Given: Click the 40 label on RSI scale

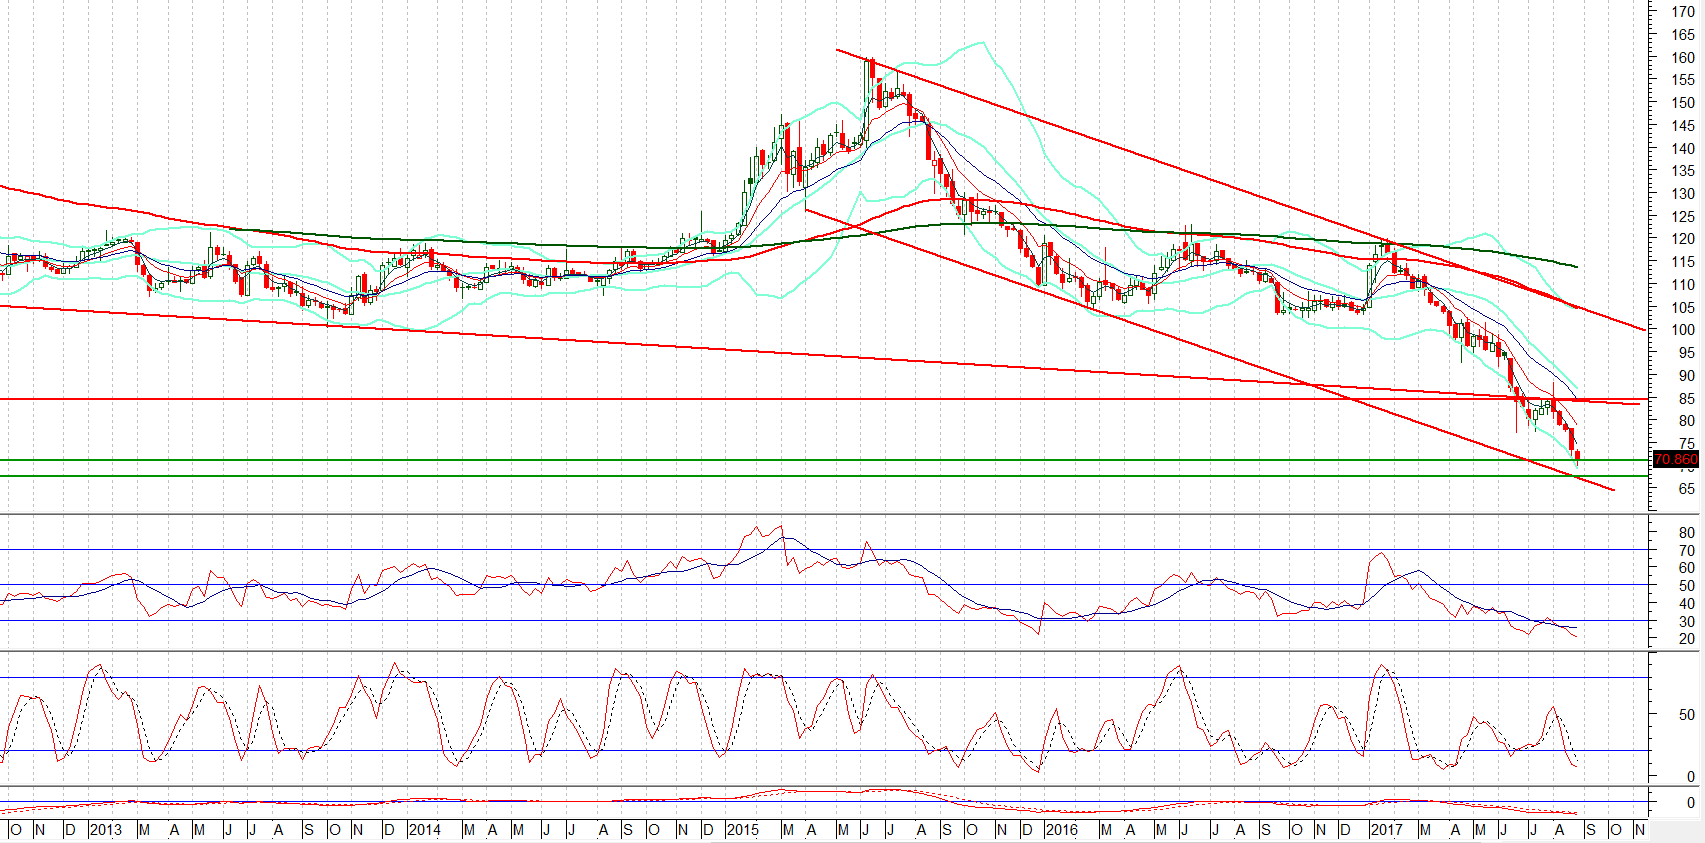Looking at the screenshot, I should pos(1687,604).
